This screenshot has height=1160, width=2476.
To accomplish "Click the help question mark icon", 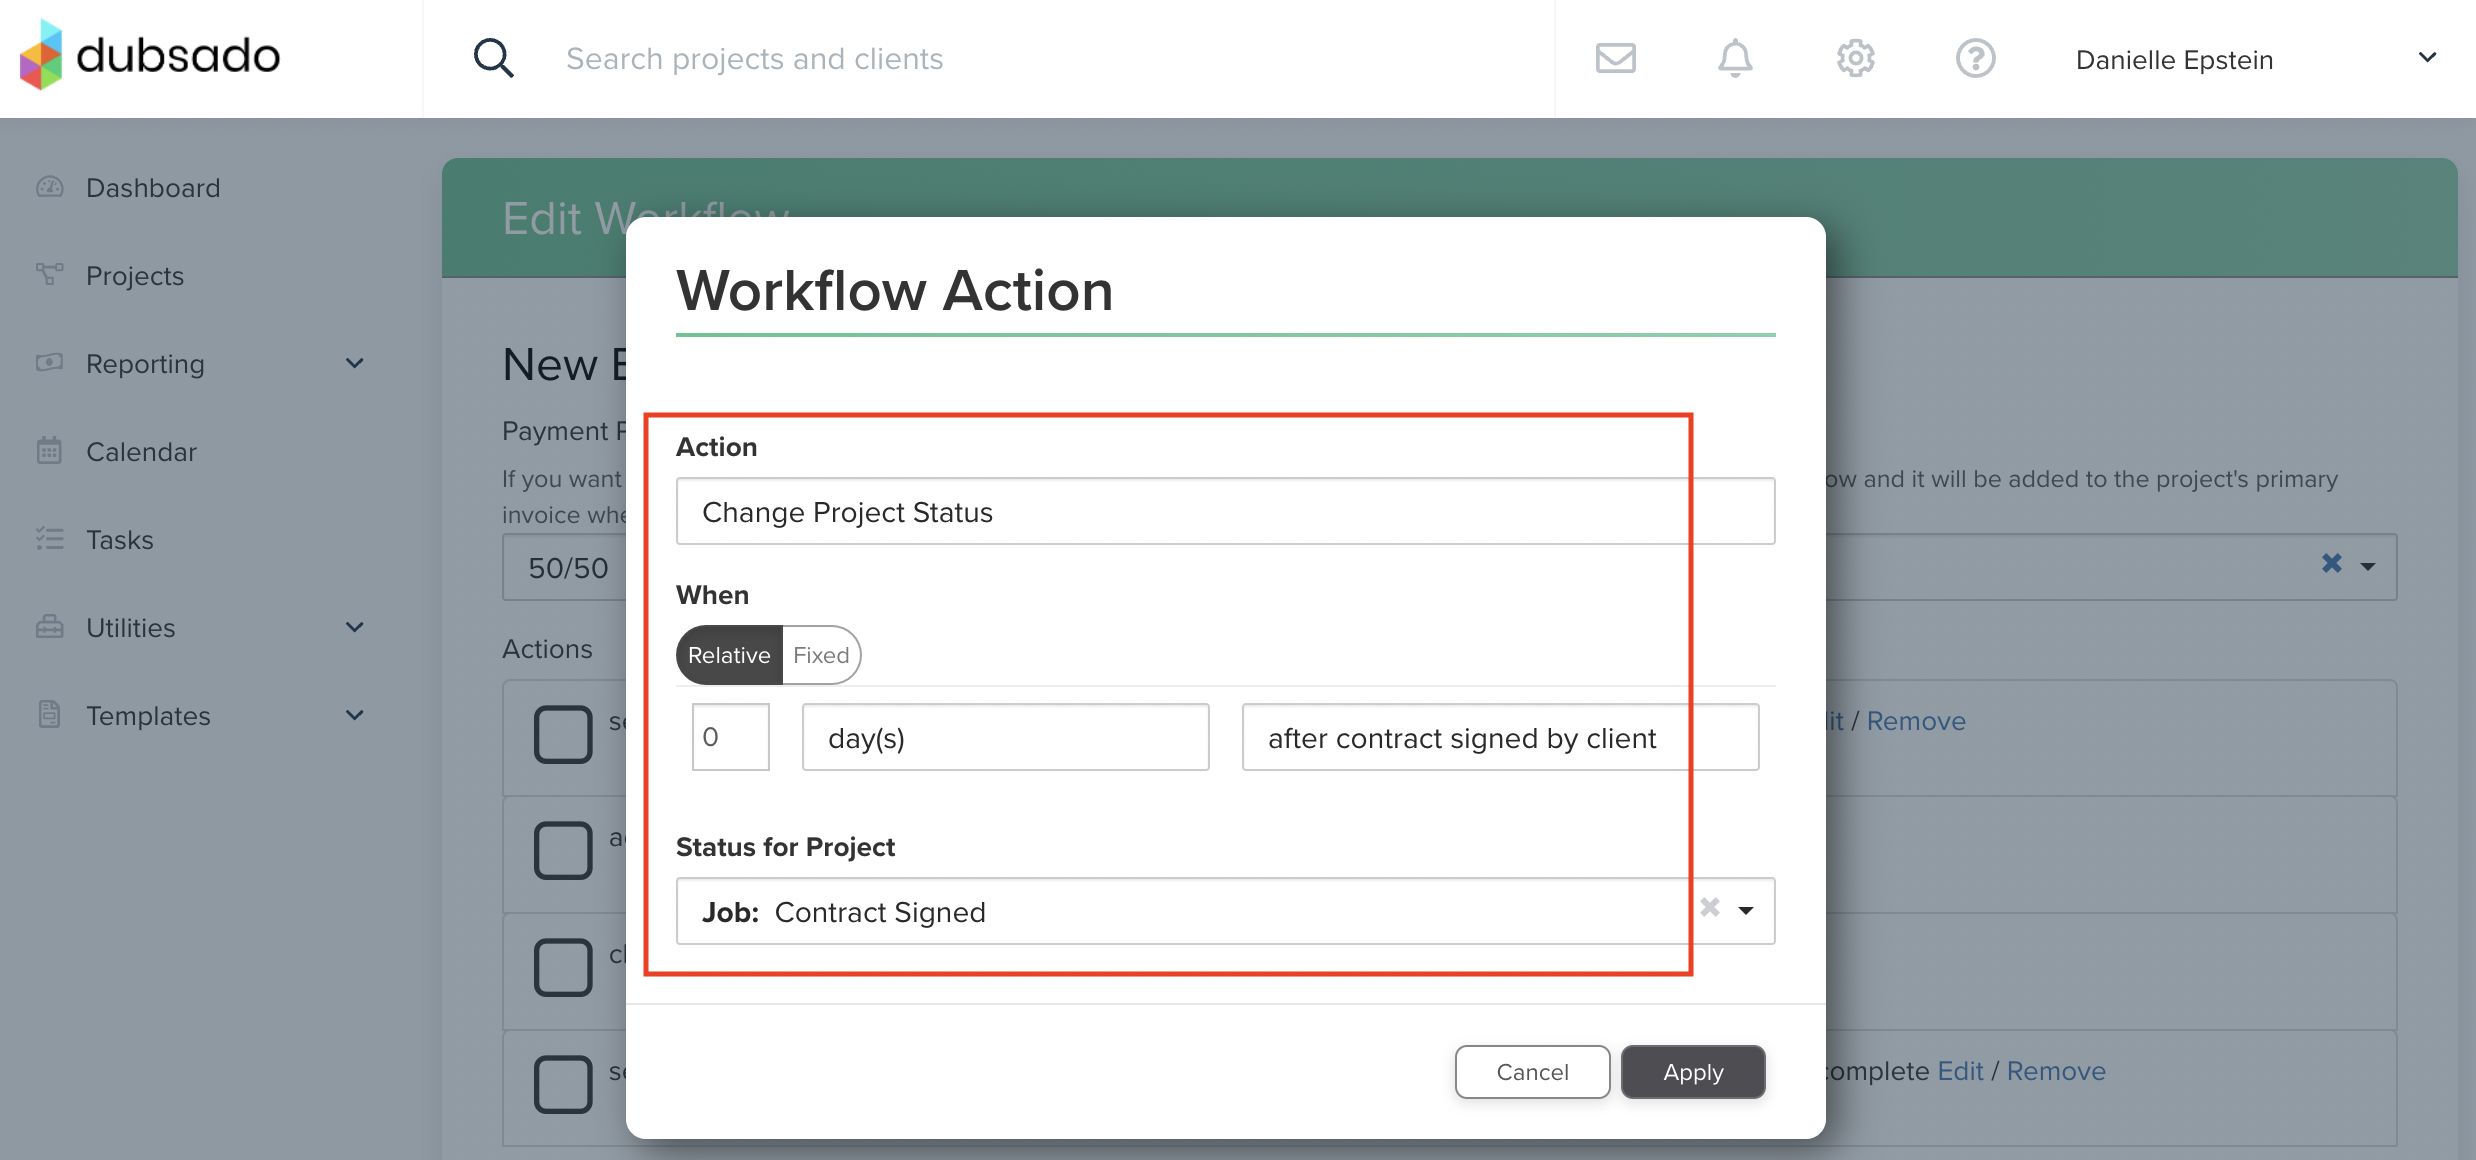I will point(1975,59).
